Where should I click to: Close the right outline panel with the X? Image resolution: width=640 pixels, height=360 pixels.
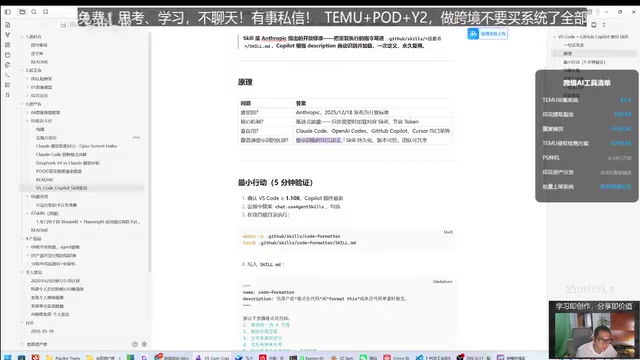coord(604,25)
